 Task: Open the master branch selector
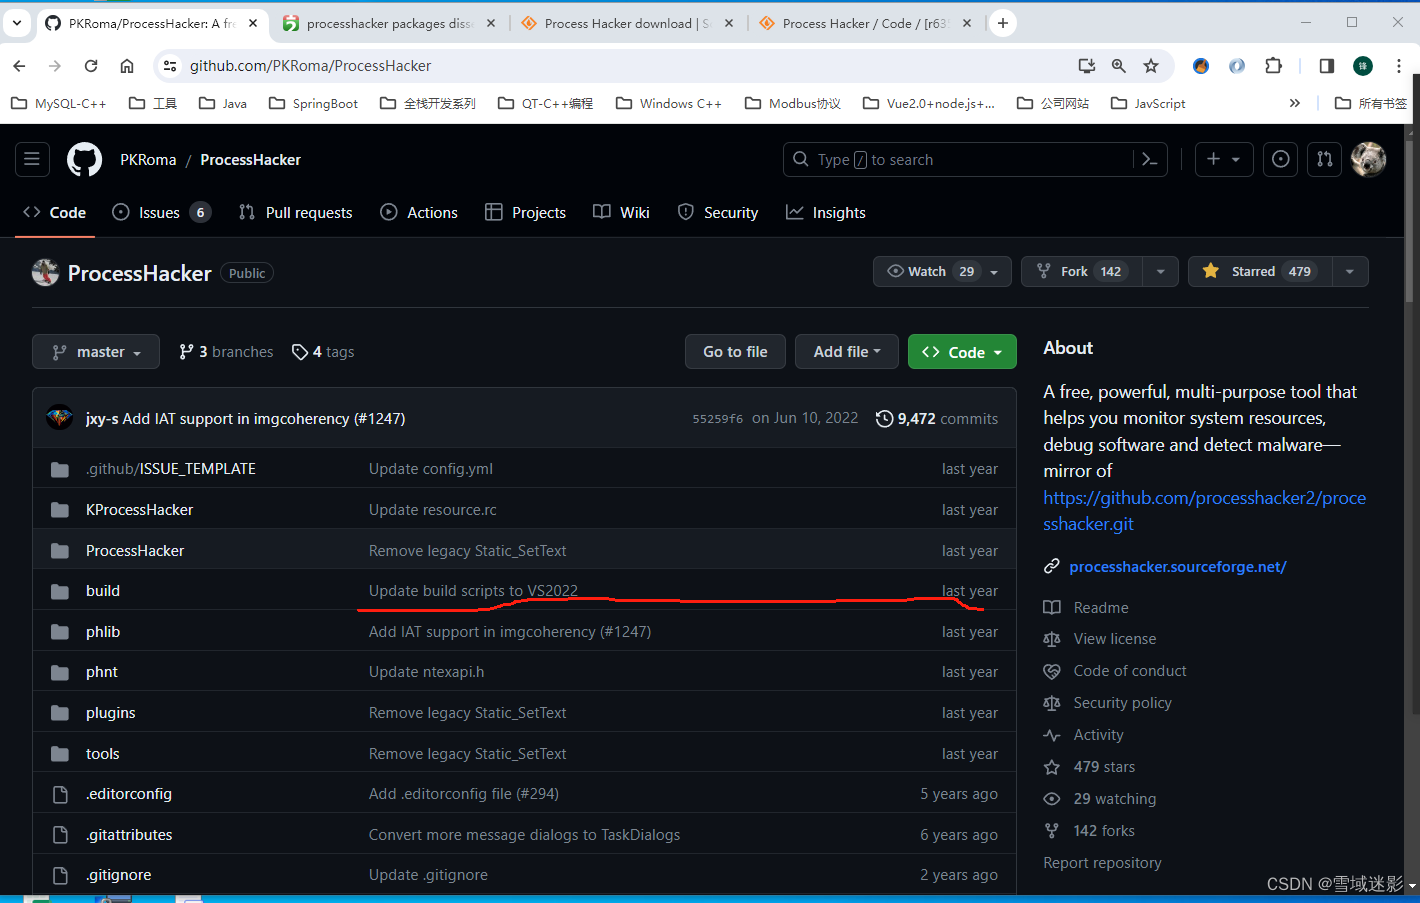[x=96, y=352]
